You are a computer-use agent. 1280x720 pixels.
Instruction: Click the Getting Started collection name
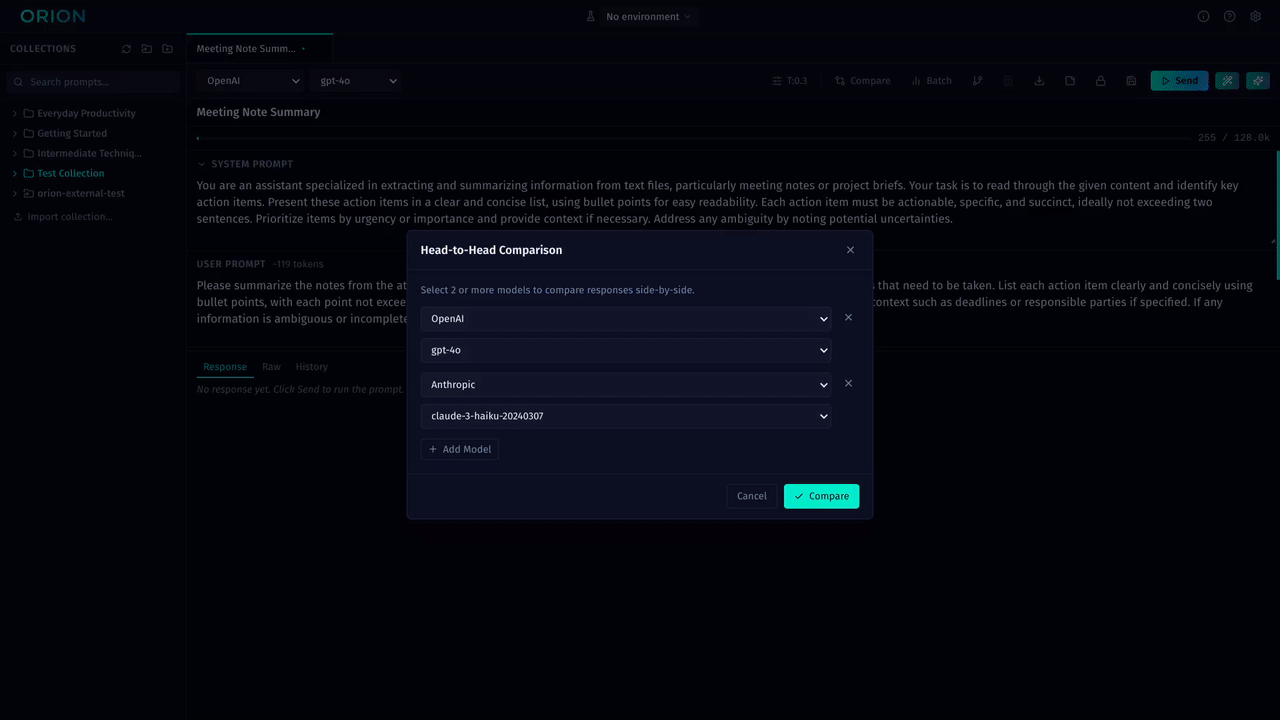tap(72, 134)
